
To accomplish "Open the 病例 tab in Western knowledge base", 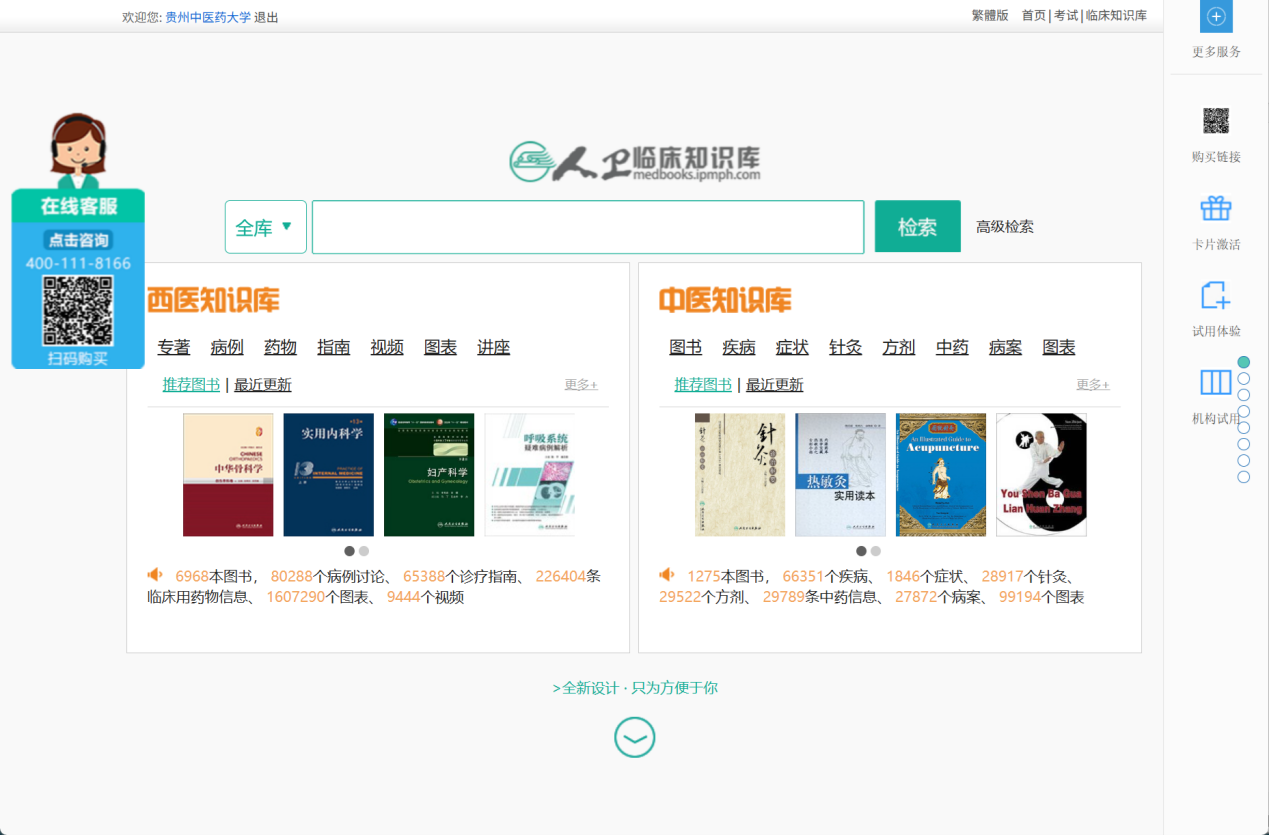I will (x=227, y=347).
